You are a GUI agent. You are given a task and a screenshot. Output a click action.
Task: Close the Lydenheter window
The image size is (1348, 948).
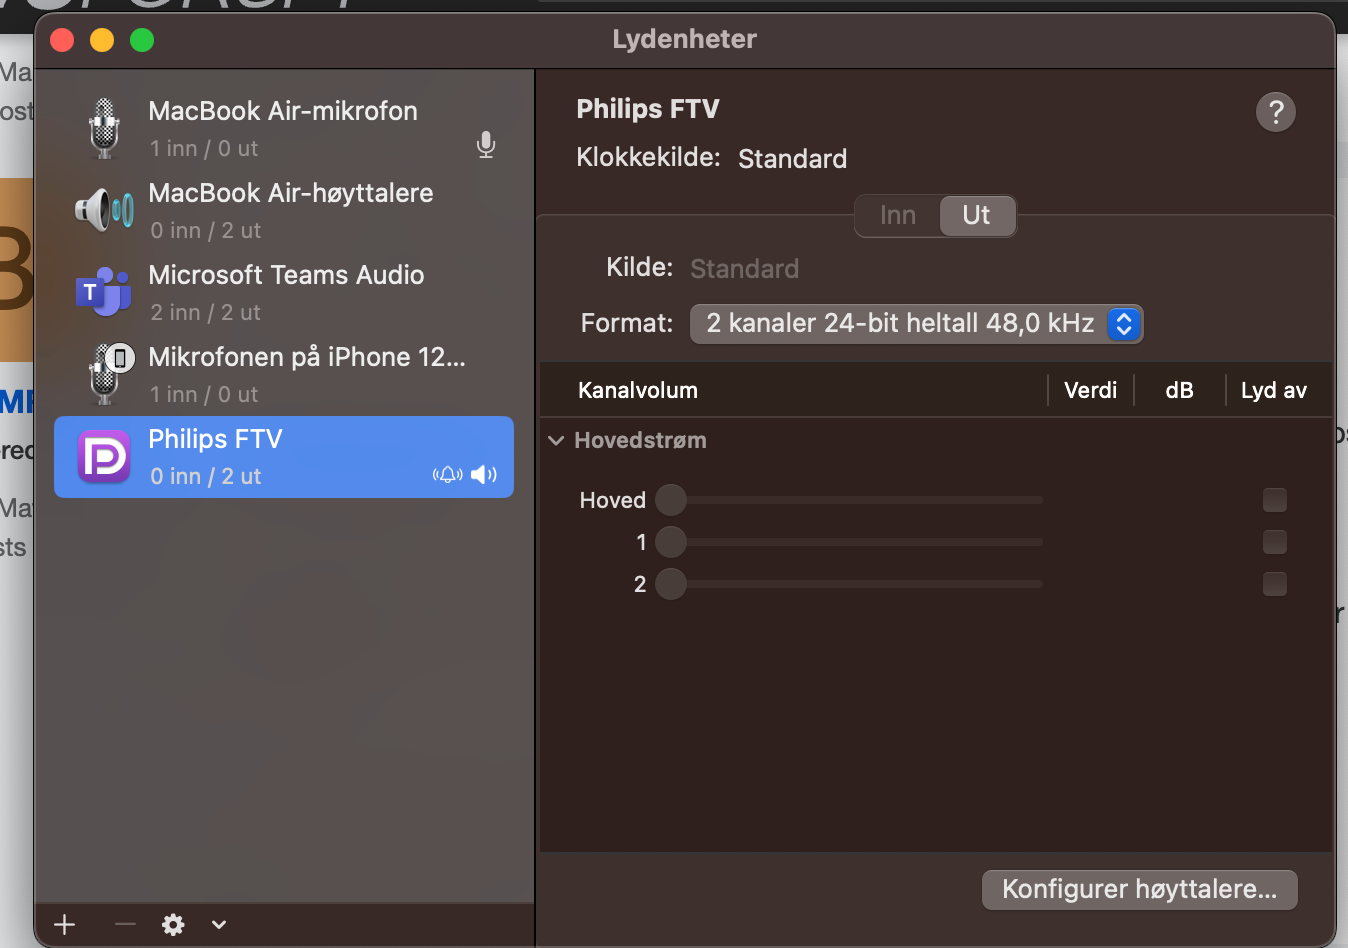pyautogui.click(x=62, y=40)
